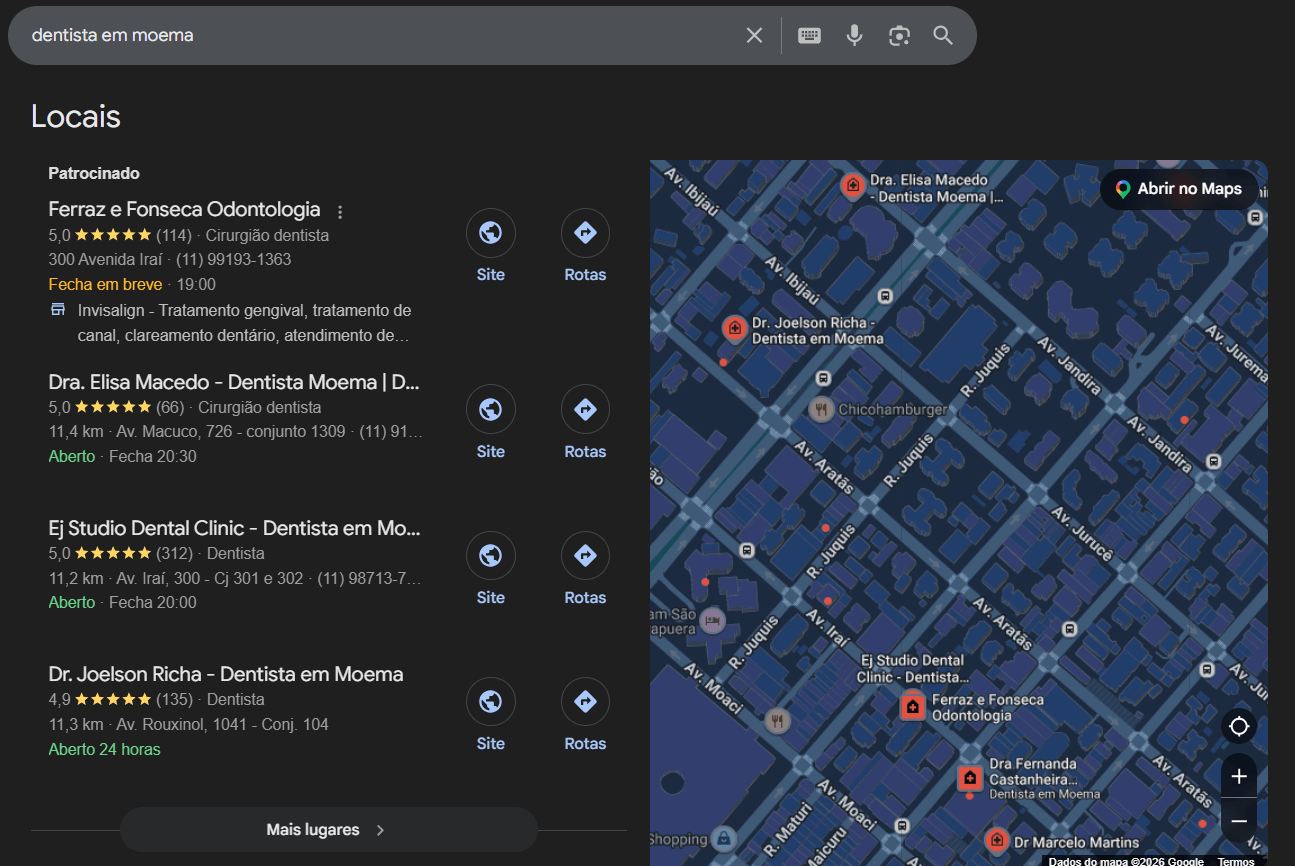Open Ferraz e Fonseca Odontologia website globe icon
This screenshot has width=1295, height=866.
(491, 233)
